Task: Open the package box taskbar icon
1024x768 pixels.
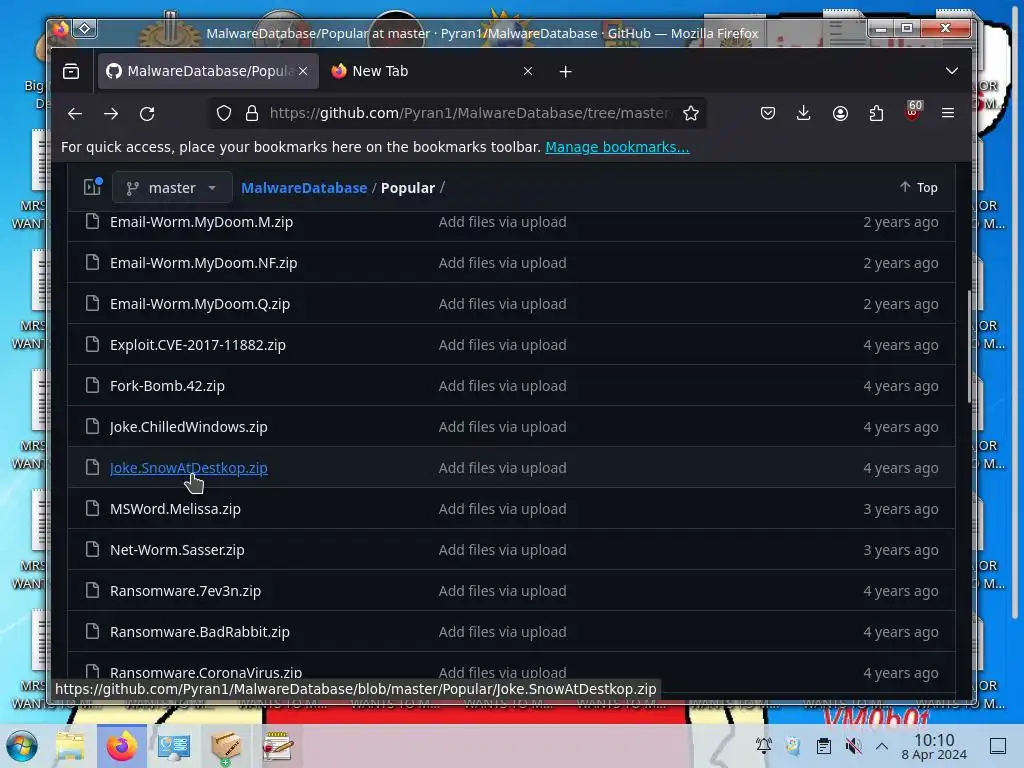Action: pyautogui.click(x=226, y=746)
